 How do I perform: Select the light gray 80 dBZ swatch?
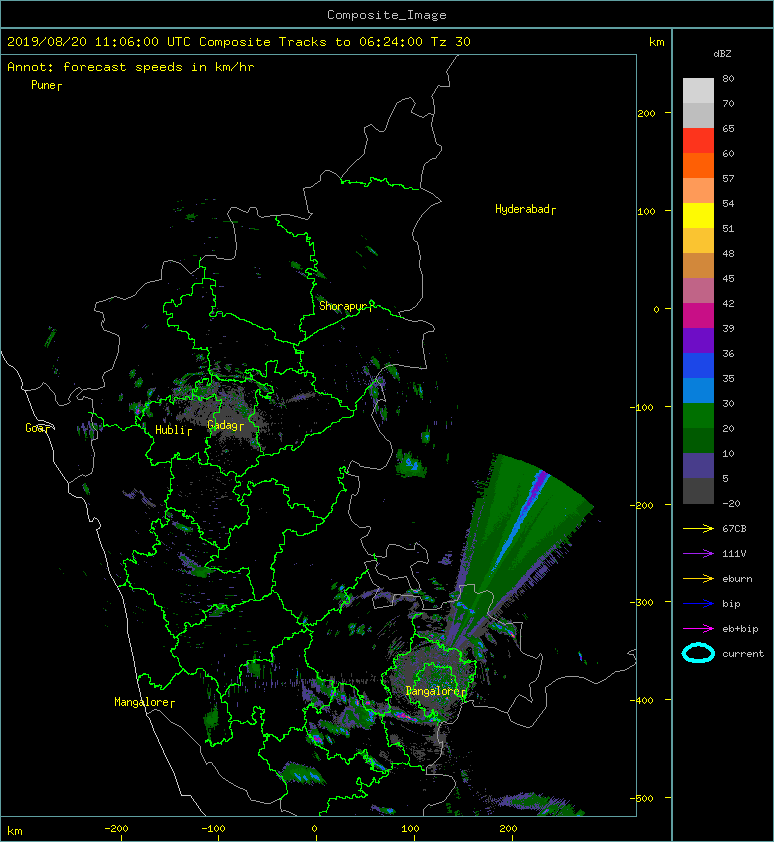pos(698,90)
